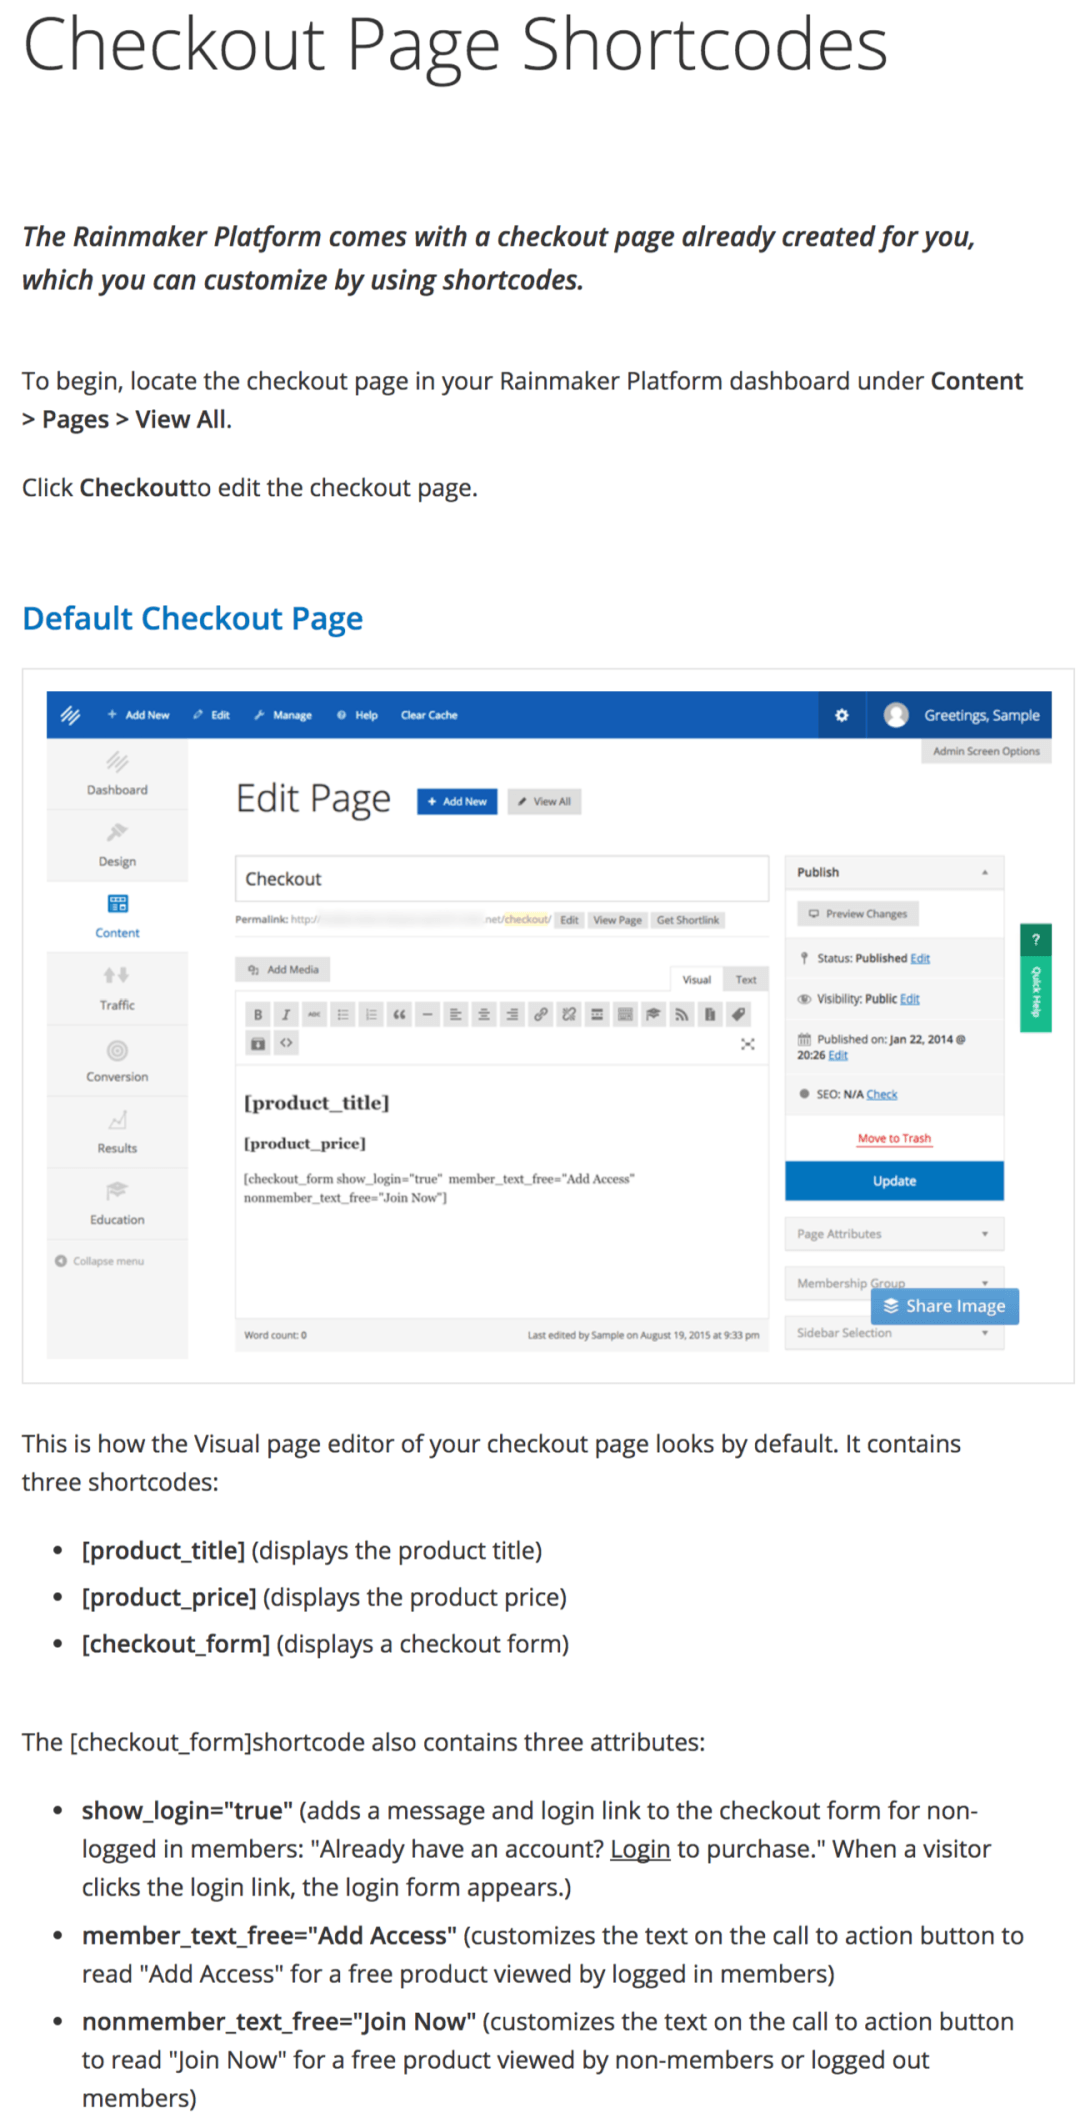Click the blue Add New button beside Edit Page

coord(457,801)
